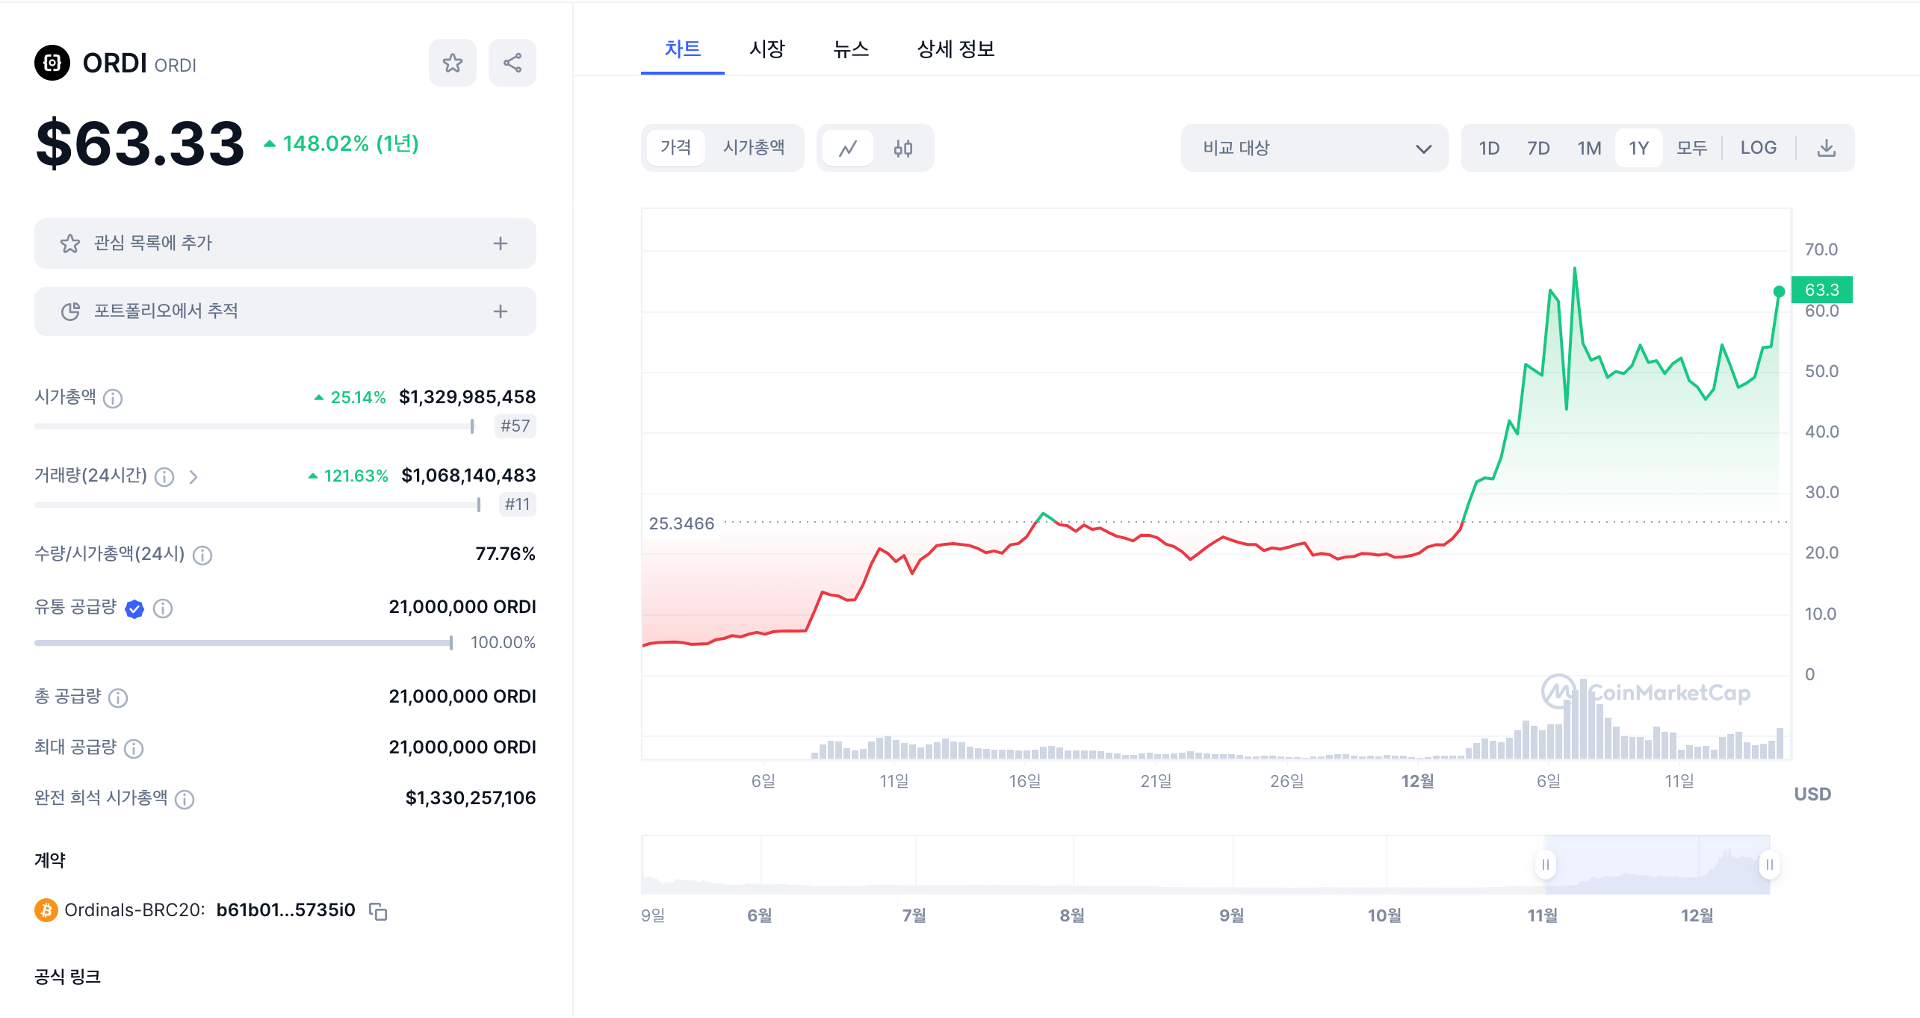1920x1018 pixels.
Task: Set chart range to 모두
Action: pyautogui.click(x=1691, y=148)
